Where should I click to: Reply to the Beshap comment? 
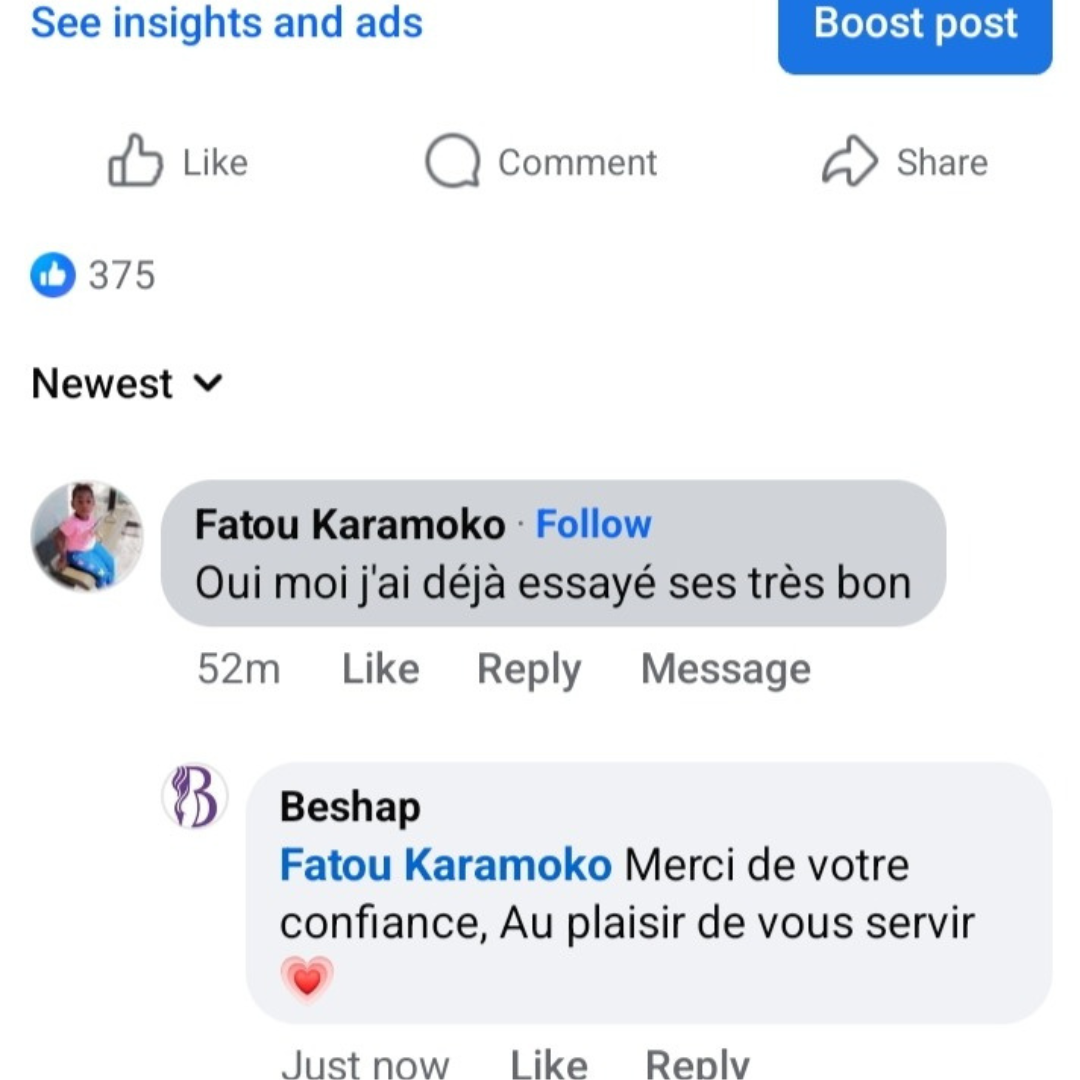click(697, 1064)
